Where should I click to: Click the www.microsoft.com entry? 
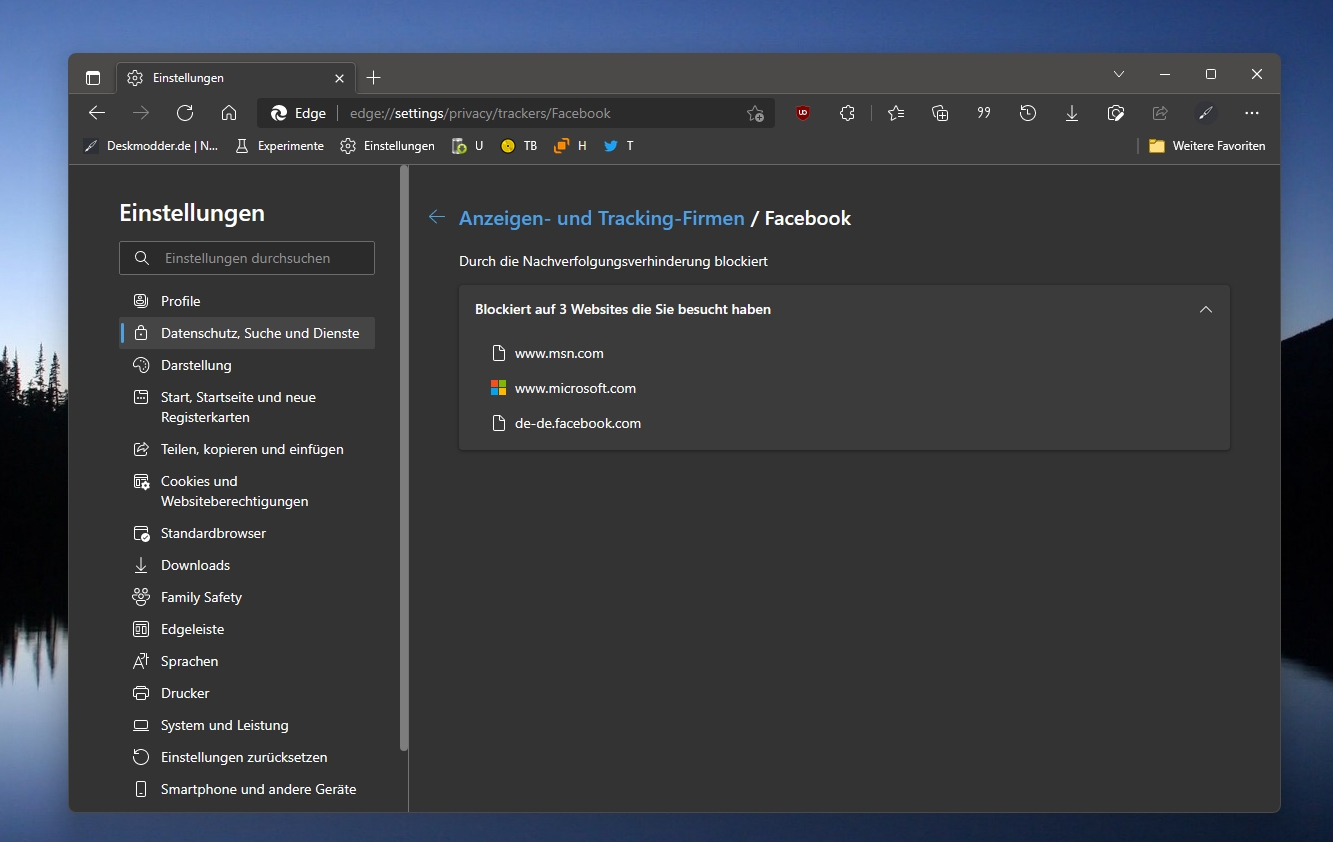(x=575, y=388)
